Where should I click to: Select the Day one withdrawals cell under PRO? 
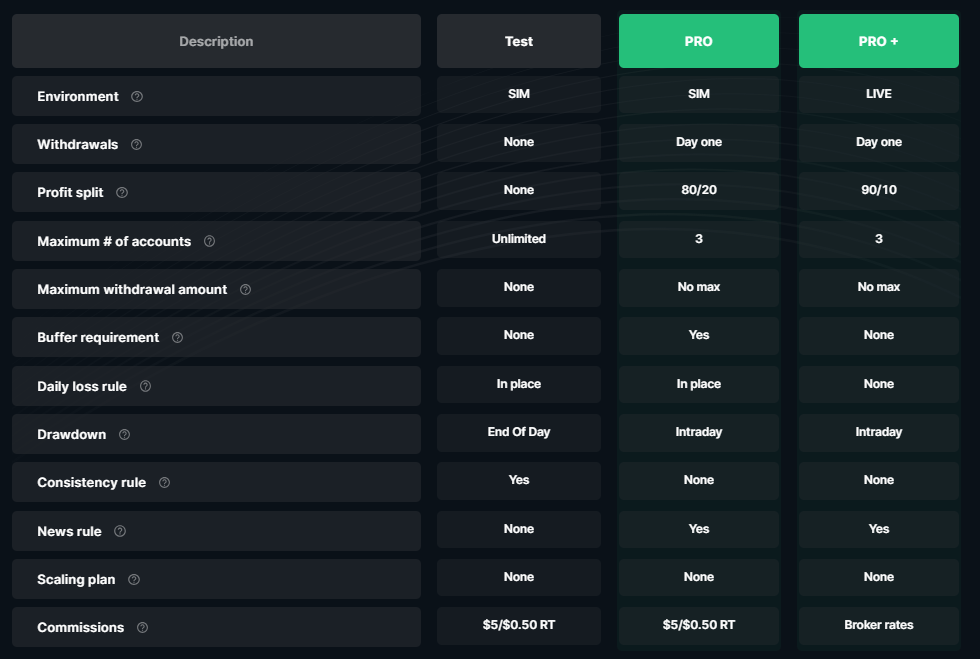[698, 142]
